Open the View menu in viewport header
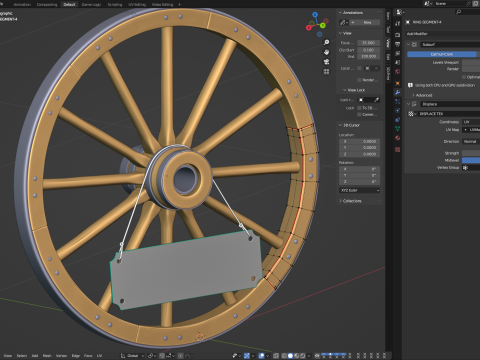The image size is (480, 360). (8, 356)
